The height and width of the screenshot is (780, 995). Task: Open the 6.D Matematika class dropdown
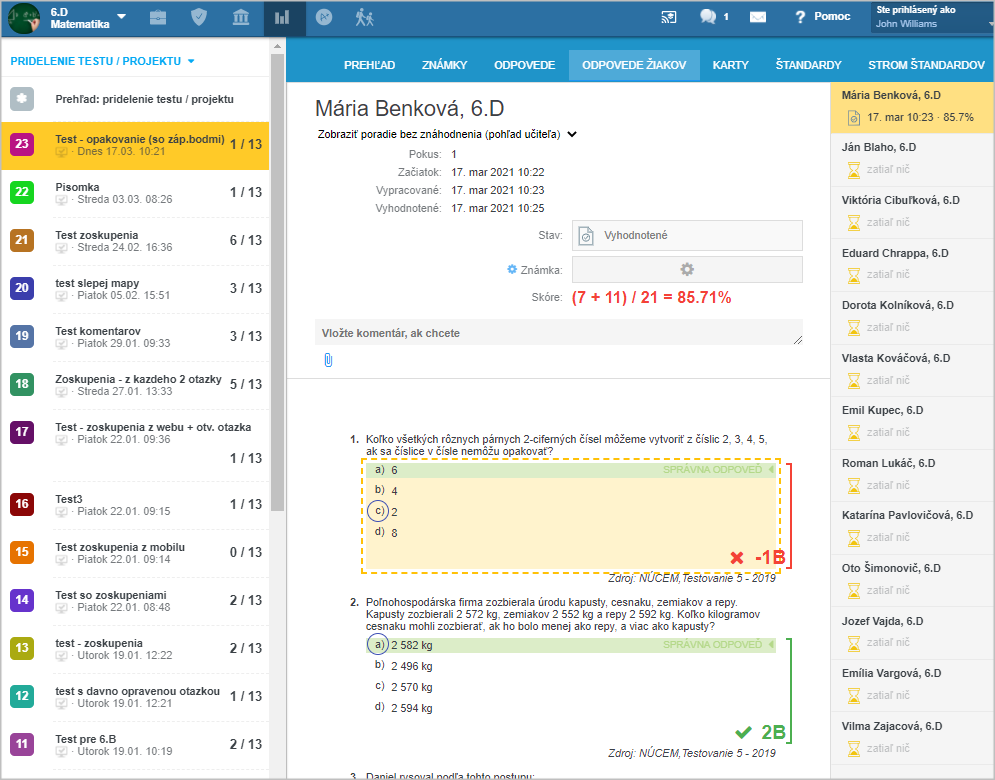click(x=88, y=18)
